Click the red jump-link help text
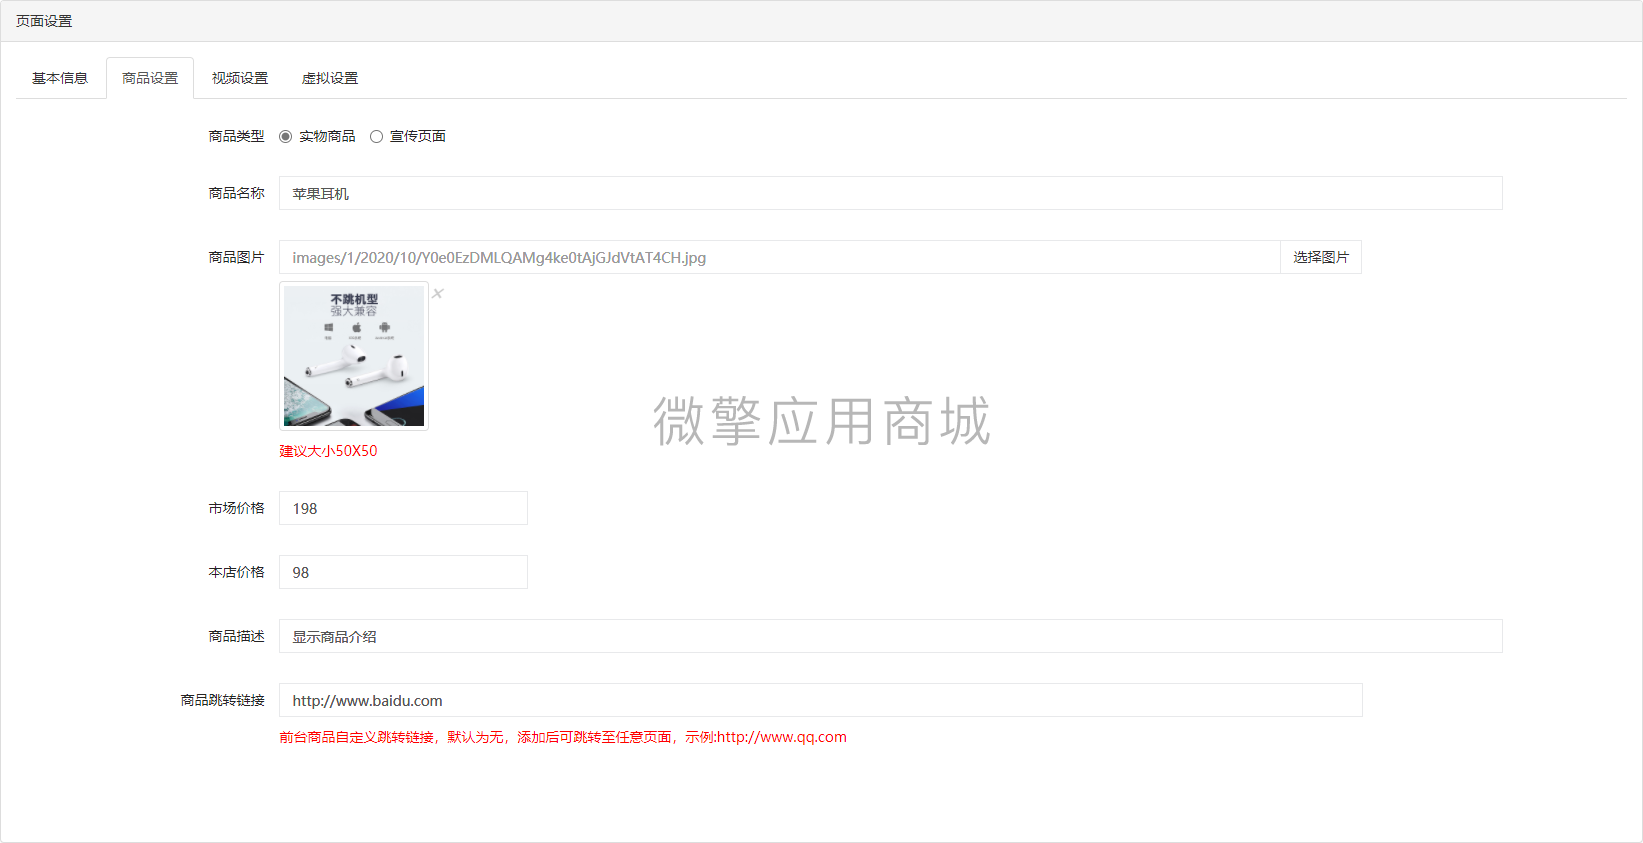 (563, 737)
